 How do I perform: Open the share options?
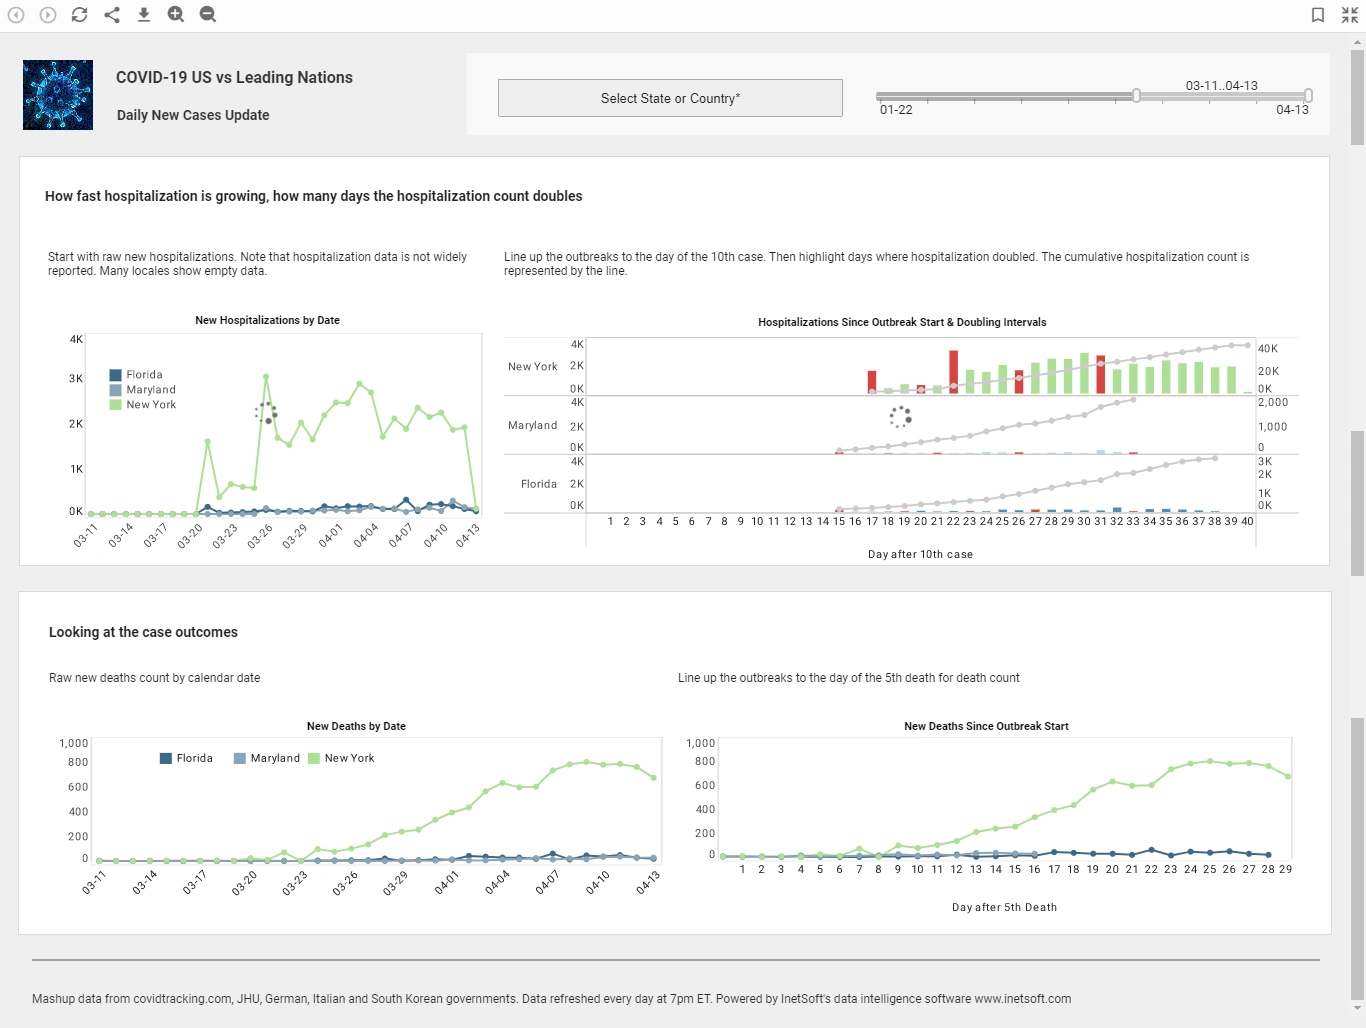click(111, 14)
